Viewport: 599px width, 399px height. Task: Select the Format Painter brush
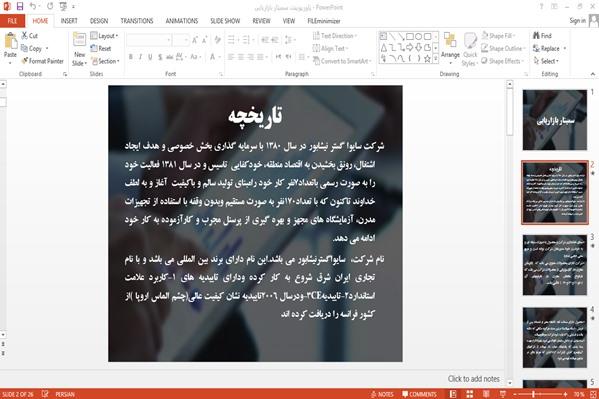25,61
